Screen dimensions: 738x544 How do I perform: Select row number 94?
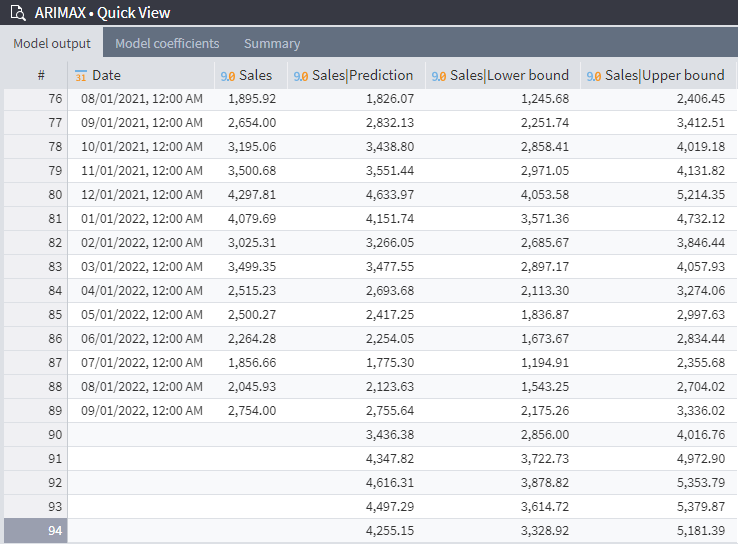[x=36, y=531]
